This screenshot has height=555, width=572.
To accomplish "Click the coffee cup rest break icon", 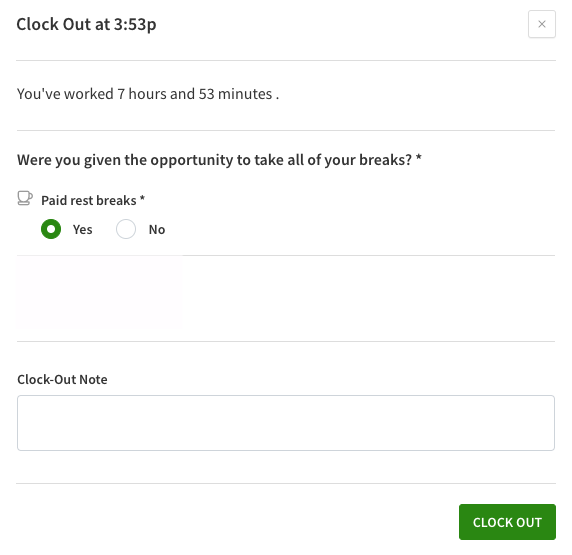I will pyautogui.click(x=25, y=199).
